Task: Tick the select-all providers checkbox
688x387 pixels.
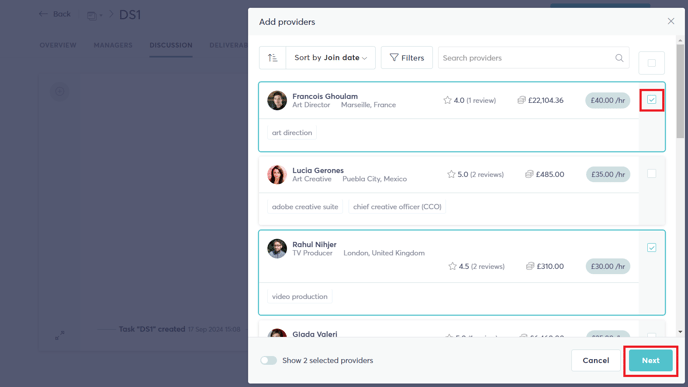Action: [x=652, y=63]
